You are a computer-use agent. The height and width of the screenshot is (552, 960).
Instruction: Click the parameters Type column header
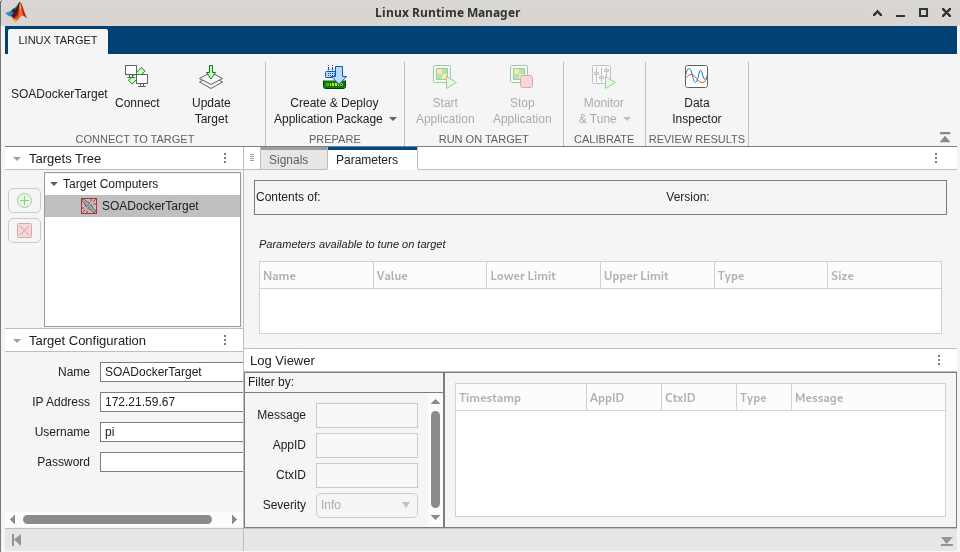[771, 275]
